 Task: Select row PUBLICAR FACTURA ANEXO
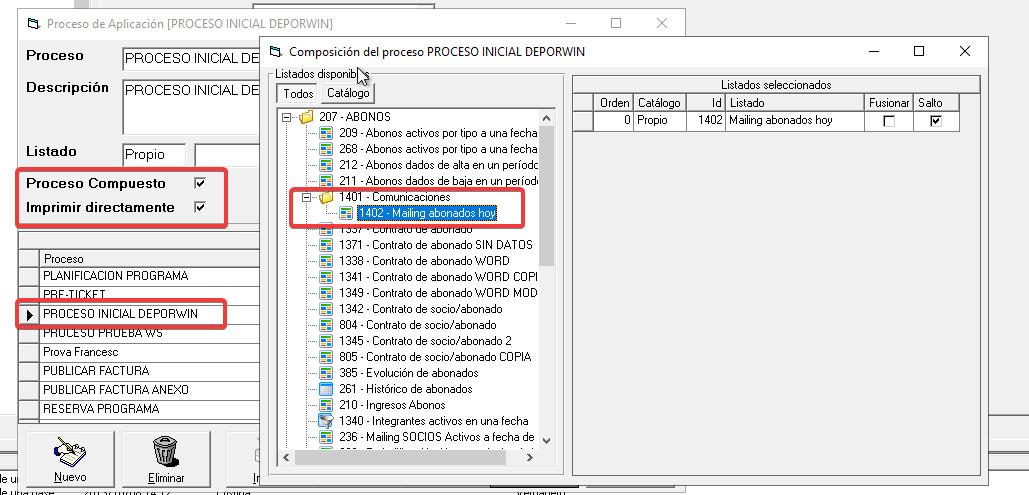click(x=150, y=390)
